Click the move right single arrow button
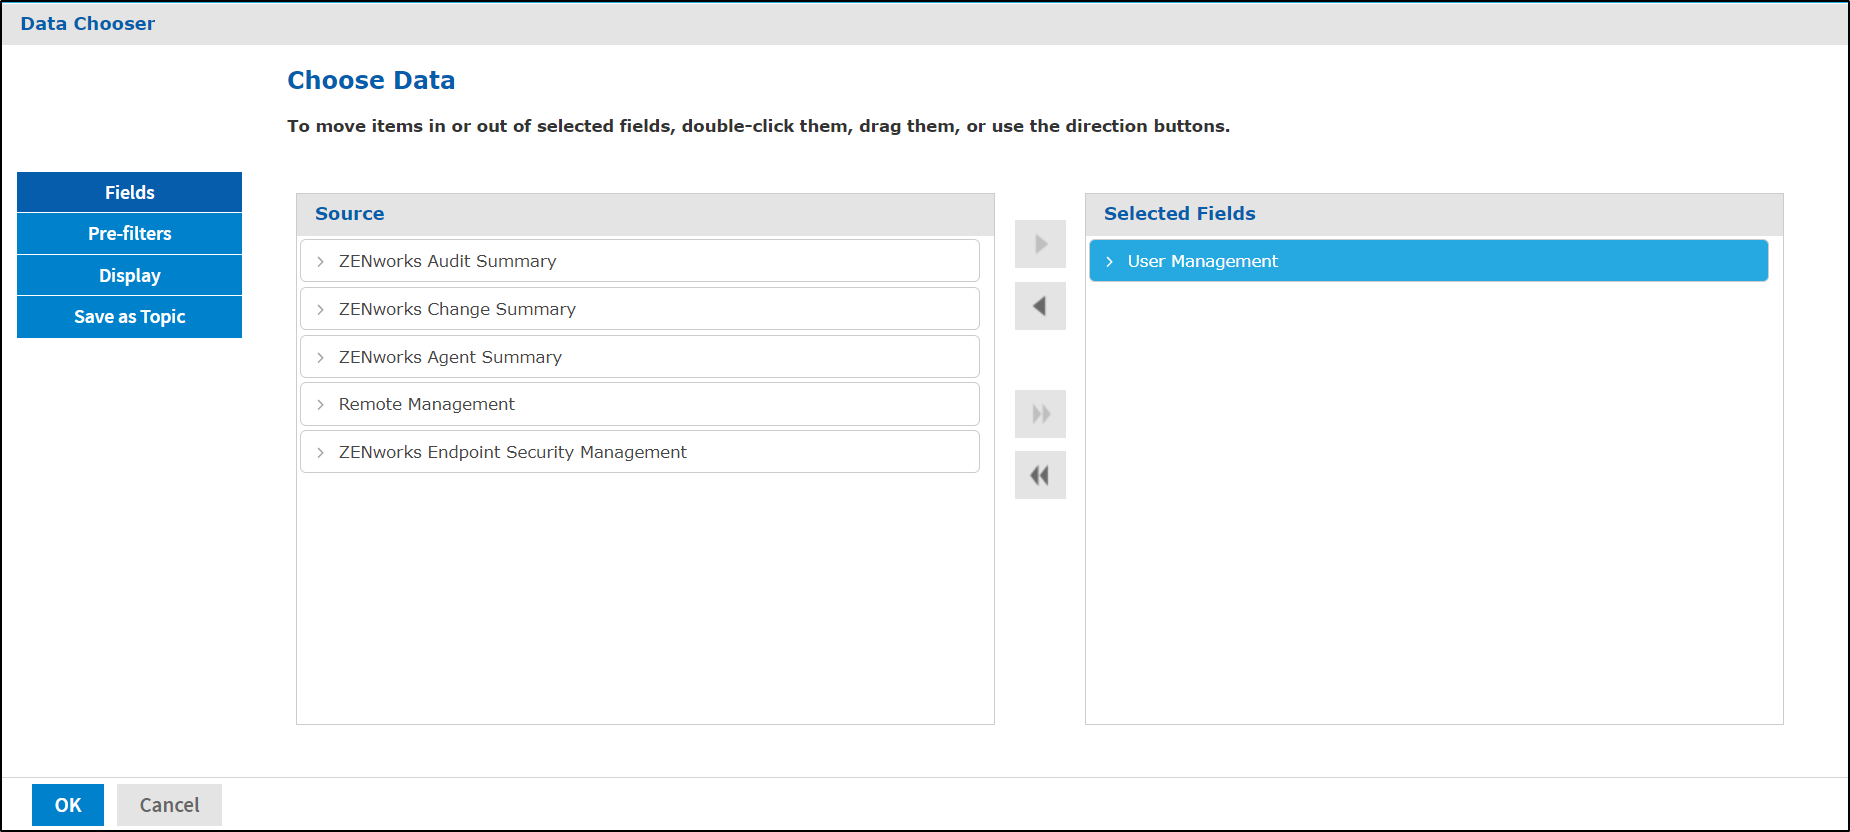The height and width of the screenshot is (832, 1850). [1040, 244]
